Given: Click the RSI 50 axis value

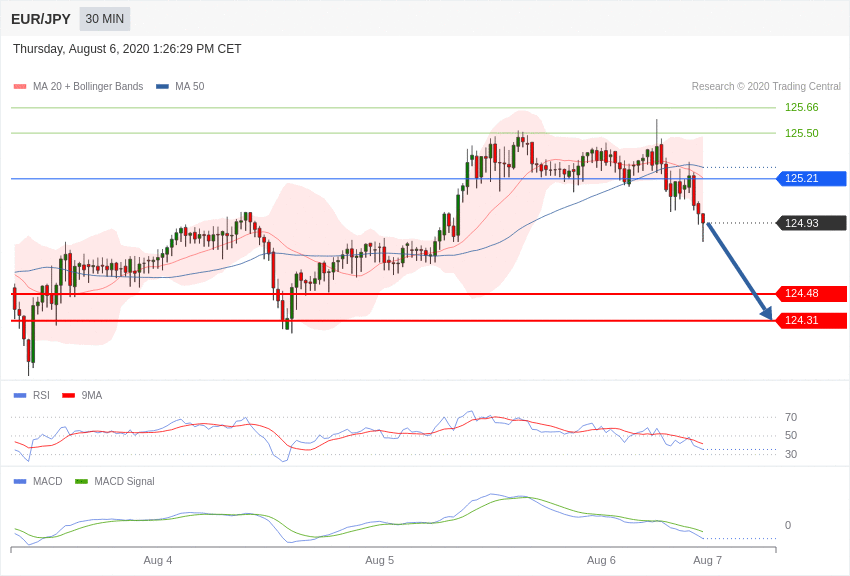Looking at the screenshot, I should (791, 436).
